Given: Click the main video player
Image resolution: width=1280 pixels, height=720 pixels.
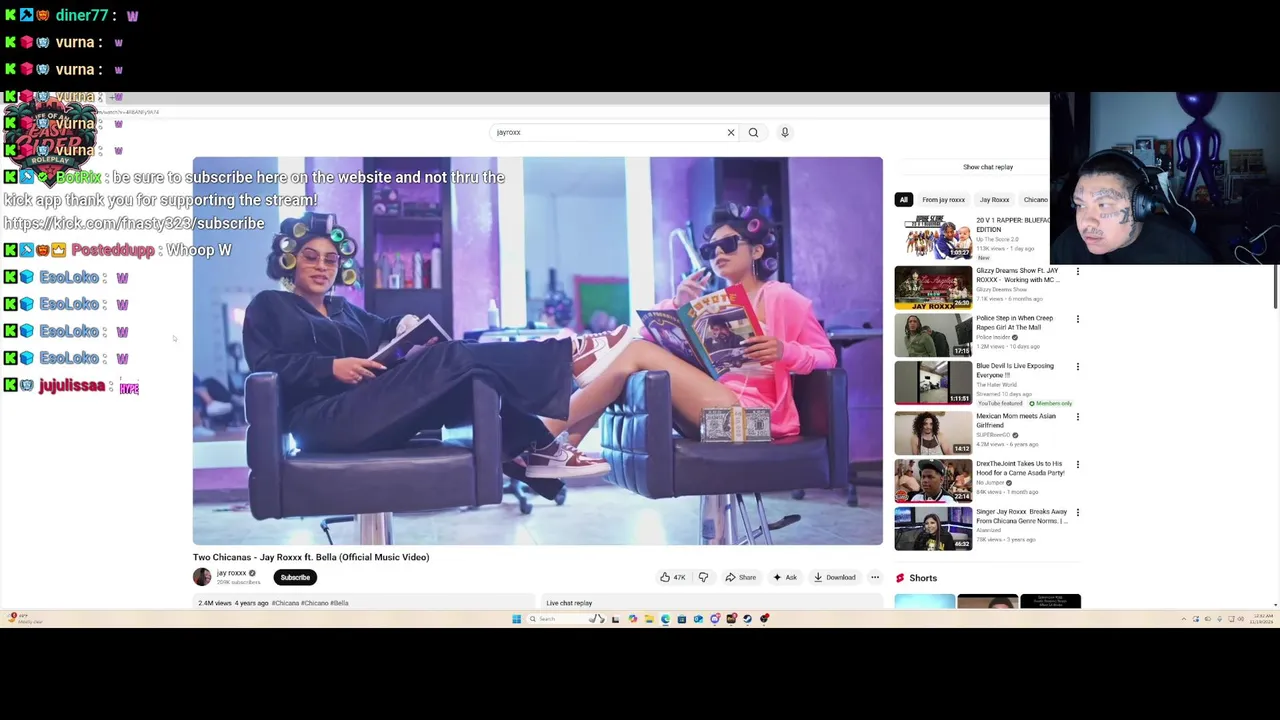Looking at the screenshot, I should click(538, 351).
